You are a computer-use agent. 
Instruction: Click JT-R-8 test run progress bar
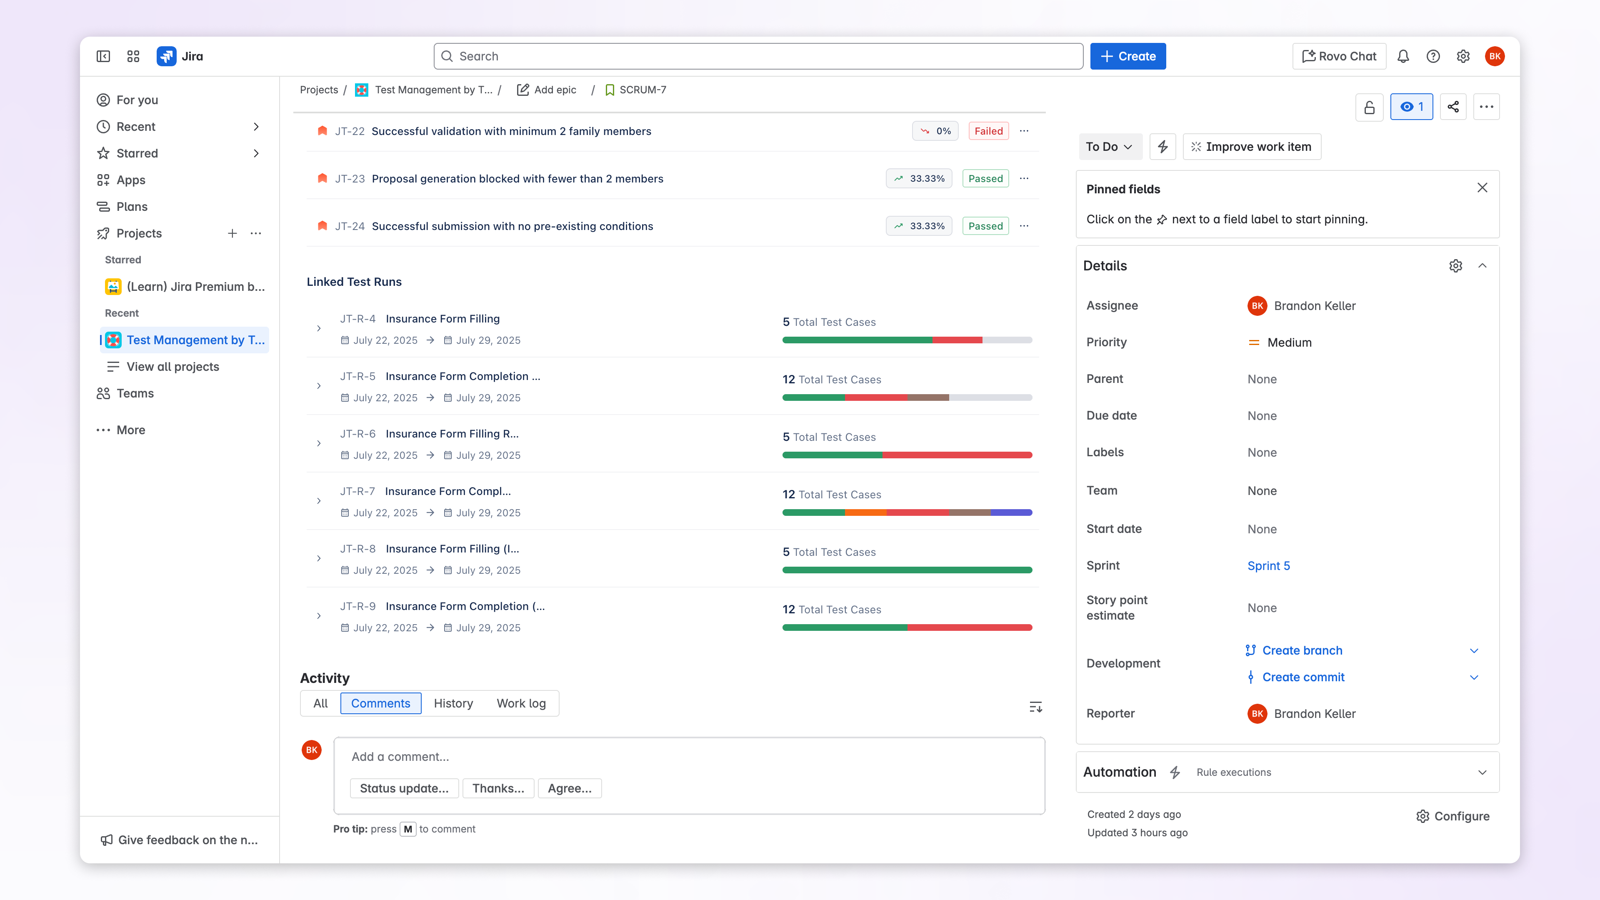click(x=907, y=570)
